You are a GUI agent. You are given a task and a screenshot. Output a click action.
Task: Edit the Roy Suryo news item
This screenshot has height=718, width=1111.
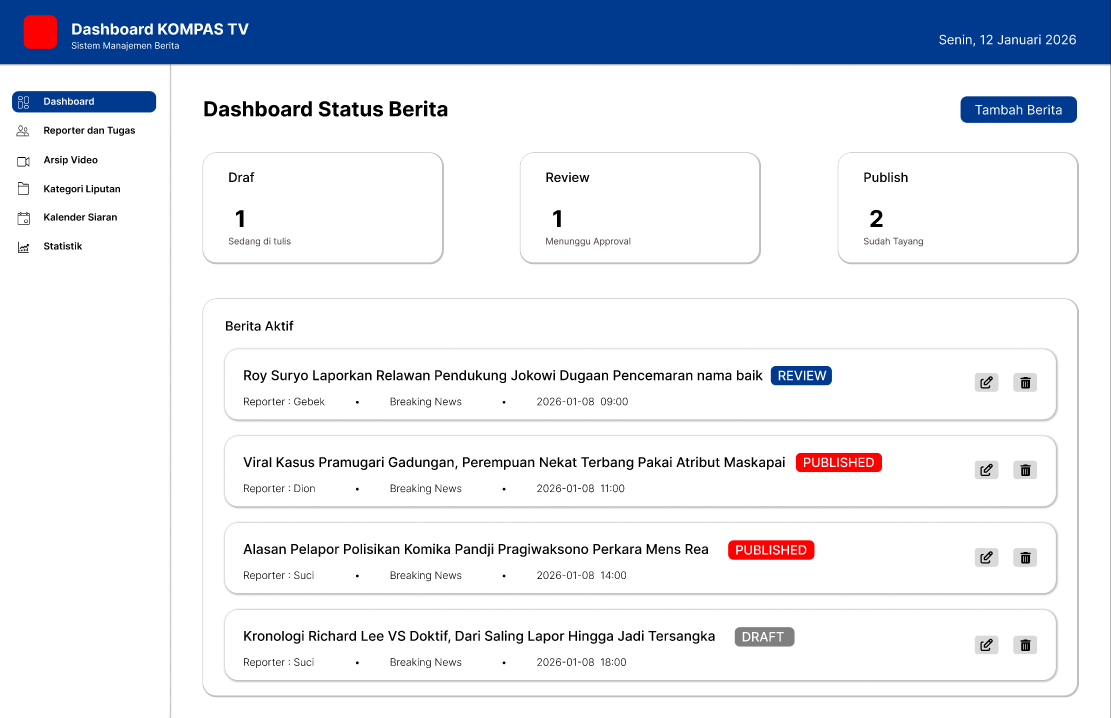pos(986,382)
